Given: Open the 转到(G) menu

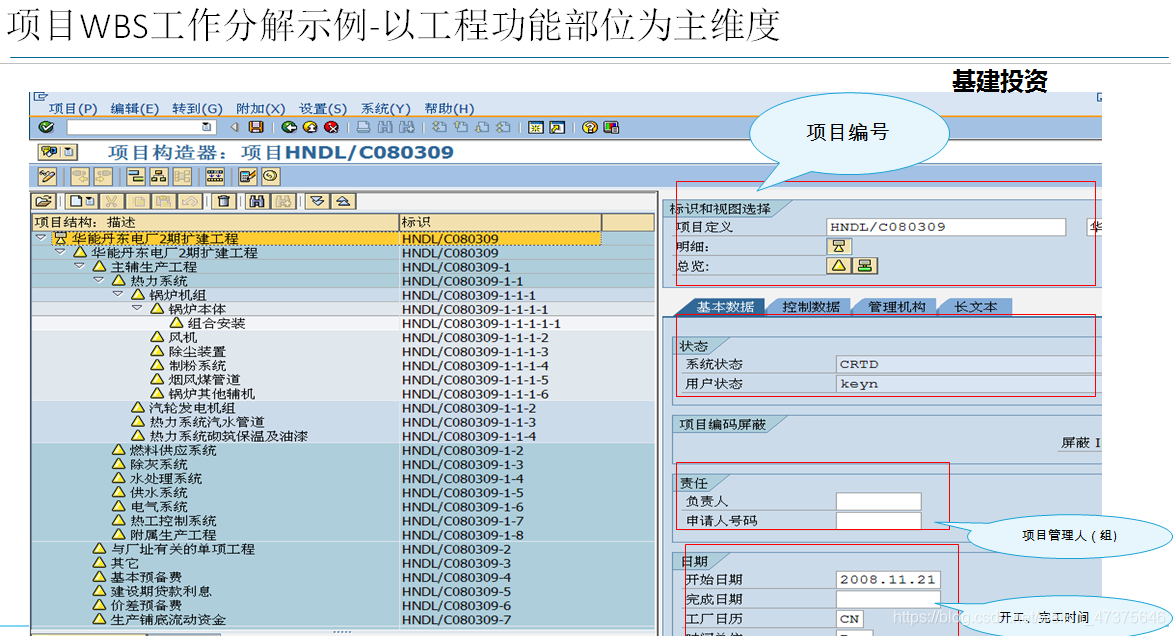Looking at the screenshot, I should coord(197,109).
